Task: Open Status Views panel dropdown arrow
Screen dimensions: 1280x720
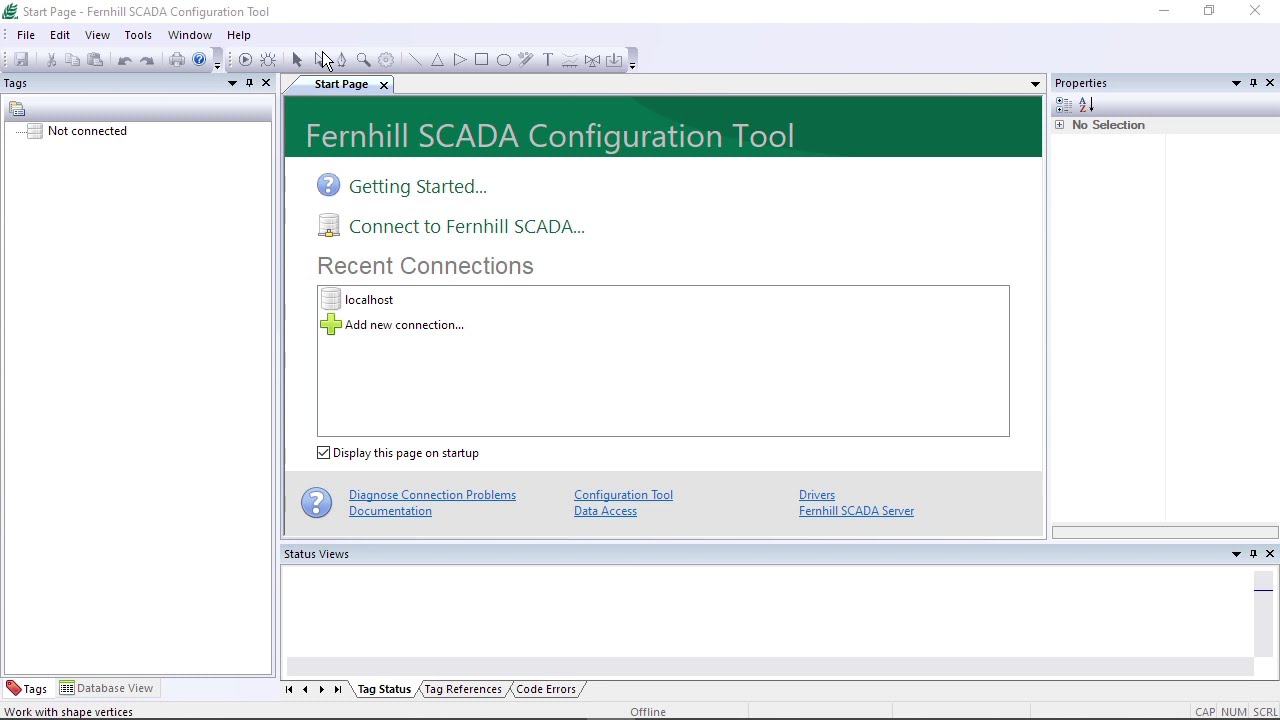Action: (x=1236, y=554)
